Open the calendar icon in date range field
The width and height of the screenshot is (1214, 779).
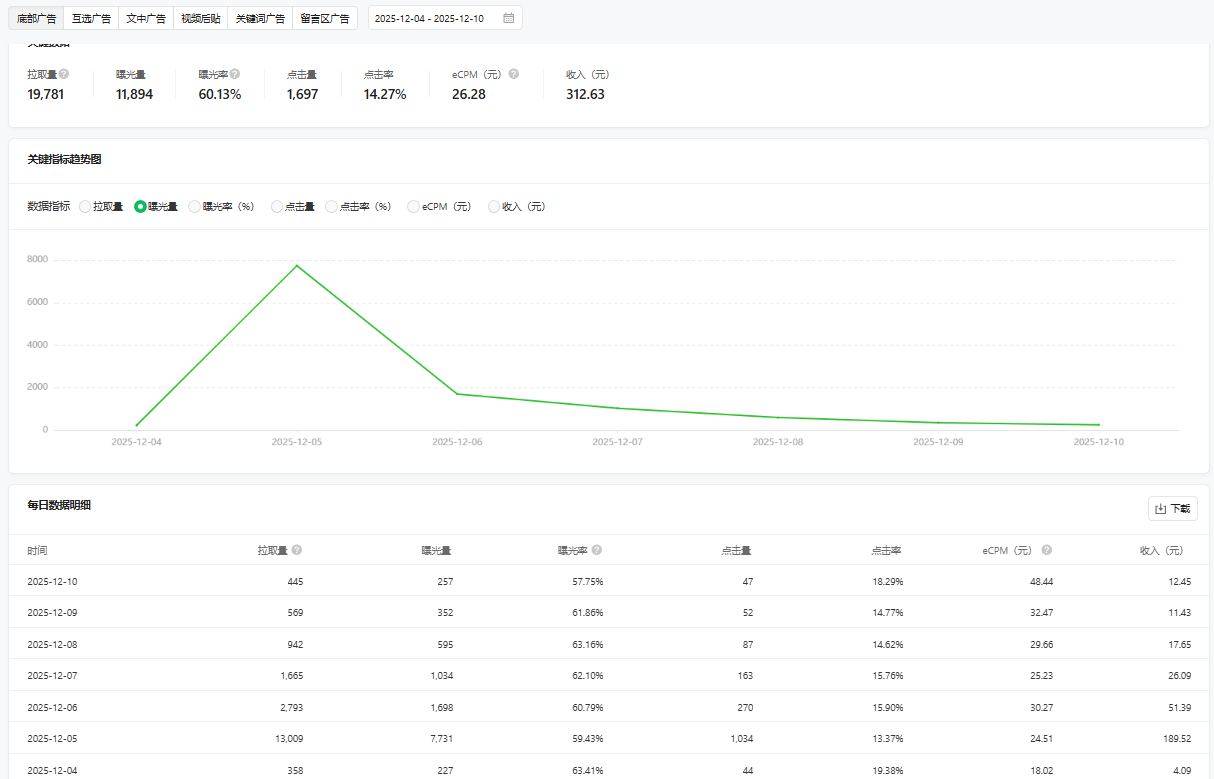point(508,18)
